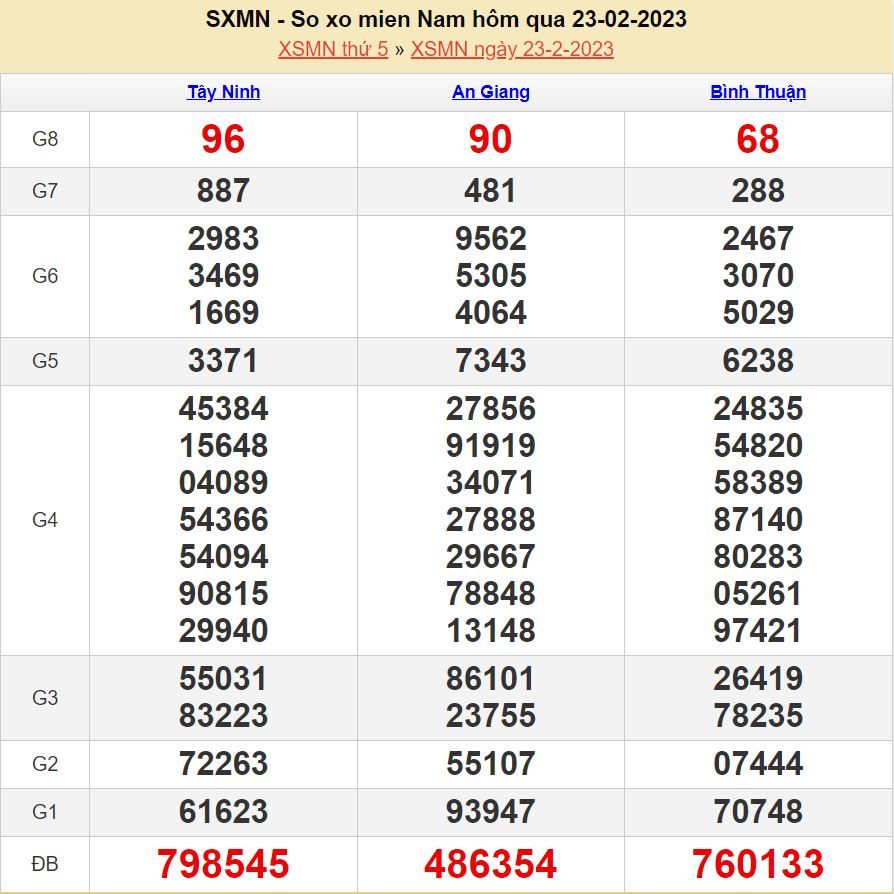Screen dimensions: 894x894
Task: Click the G2 number 72263
Action: 223,764
